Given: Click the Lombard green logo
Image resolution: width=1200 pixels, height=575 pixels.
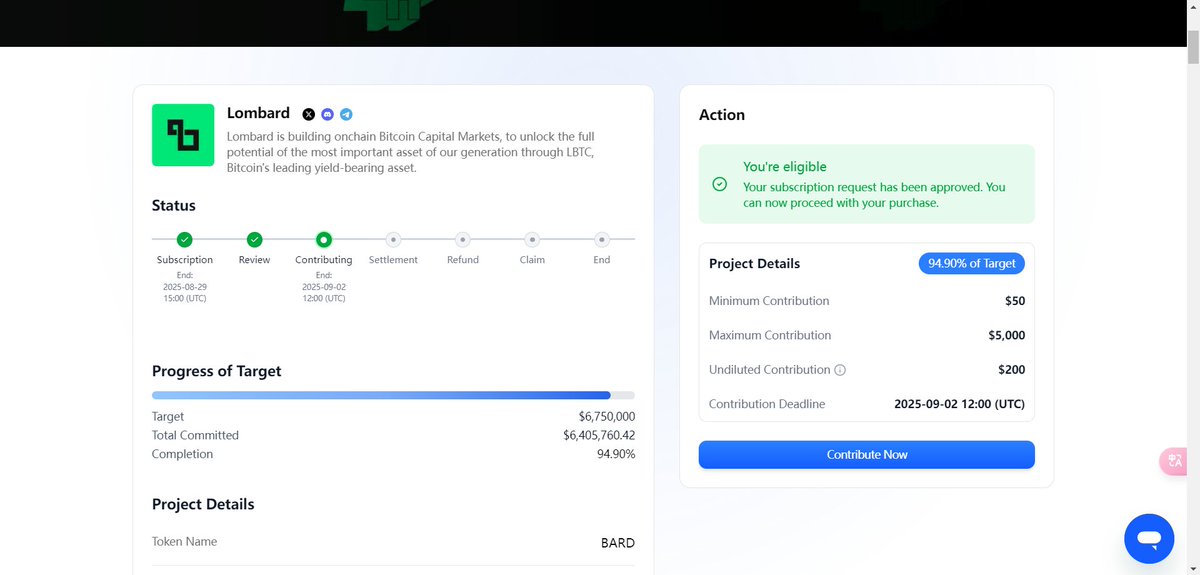Looking at the screenshot, I should pyautogui.click(x=183, y=135).
